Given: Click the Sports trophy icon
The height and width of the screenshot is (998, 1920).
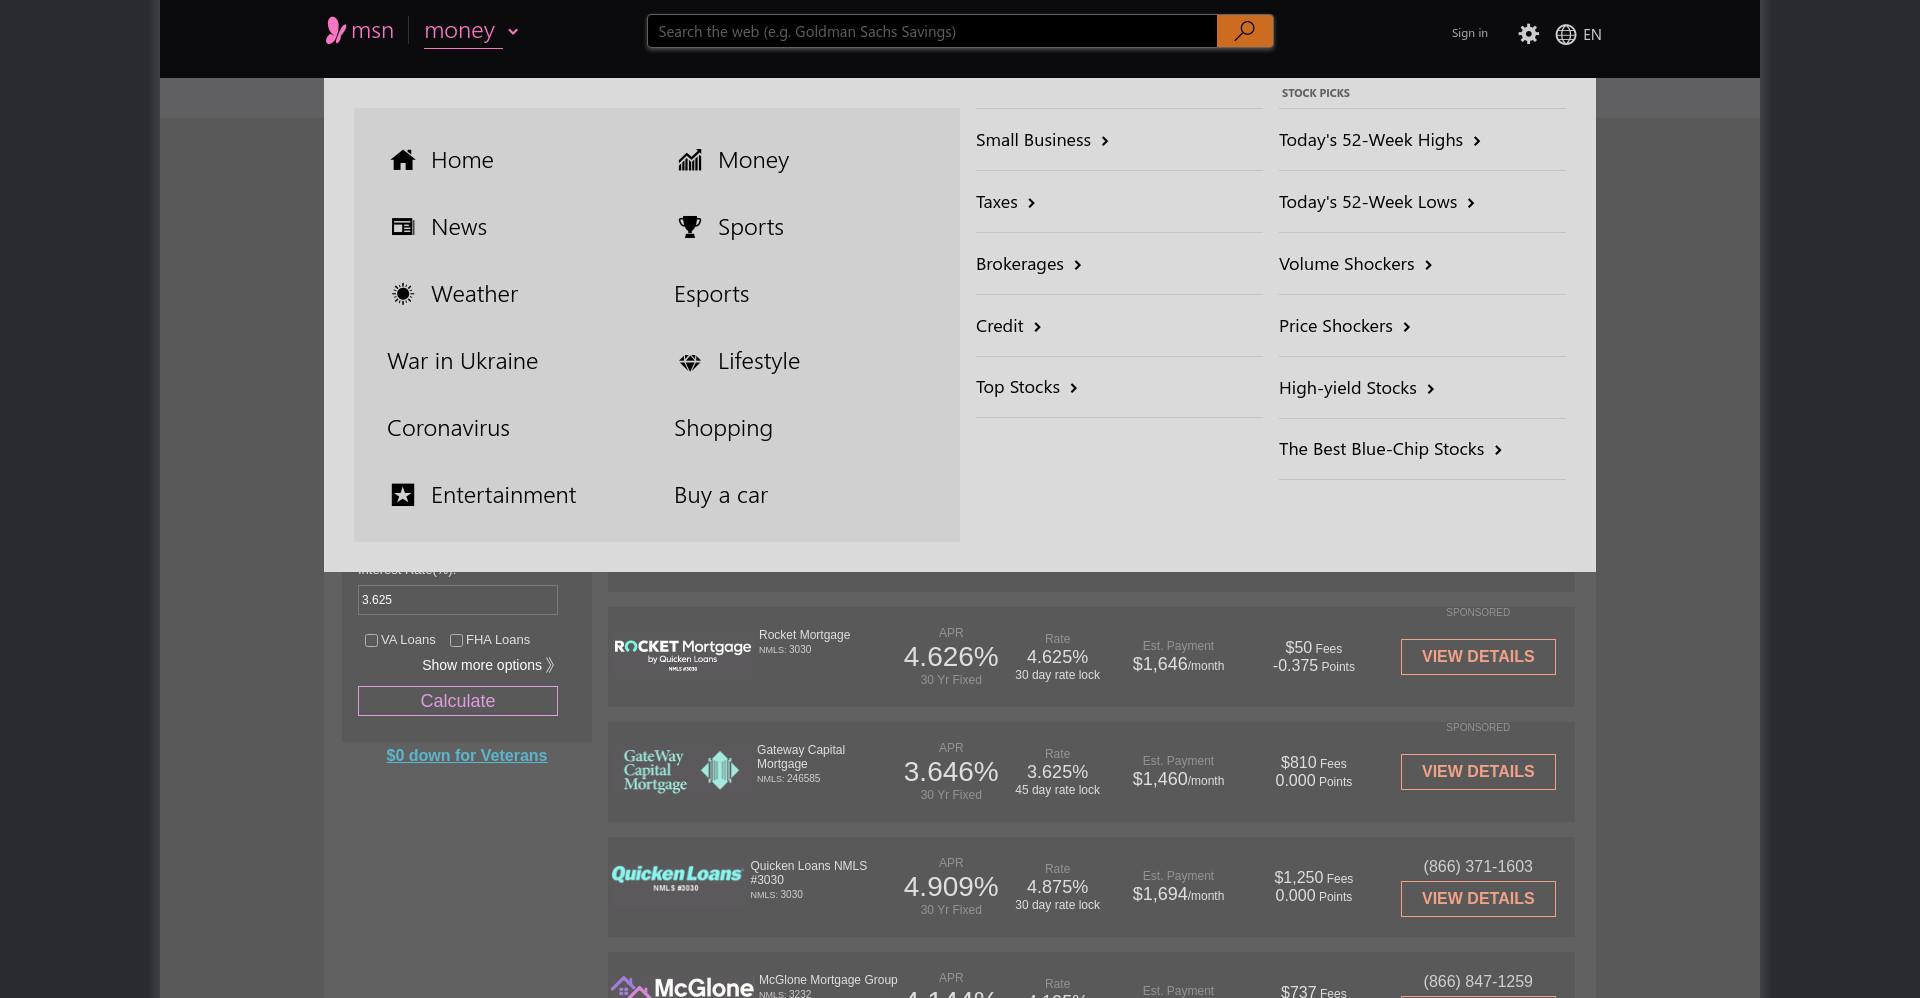Looking at the screenshot, I should [x=690, y=227].
